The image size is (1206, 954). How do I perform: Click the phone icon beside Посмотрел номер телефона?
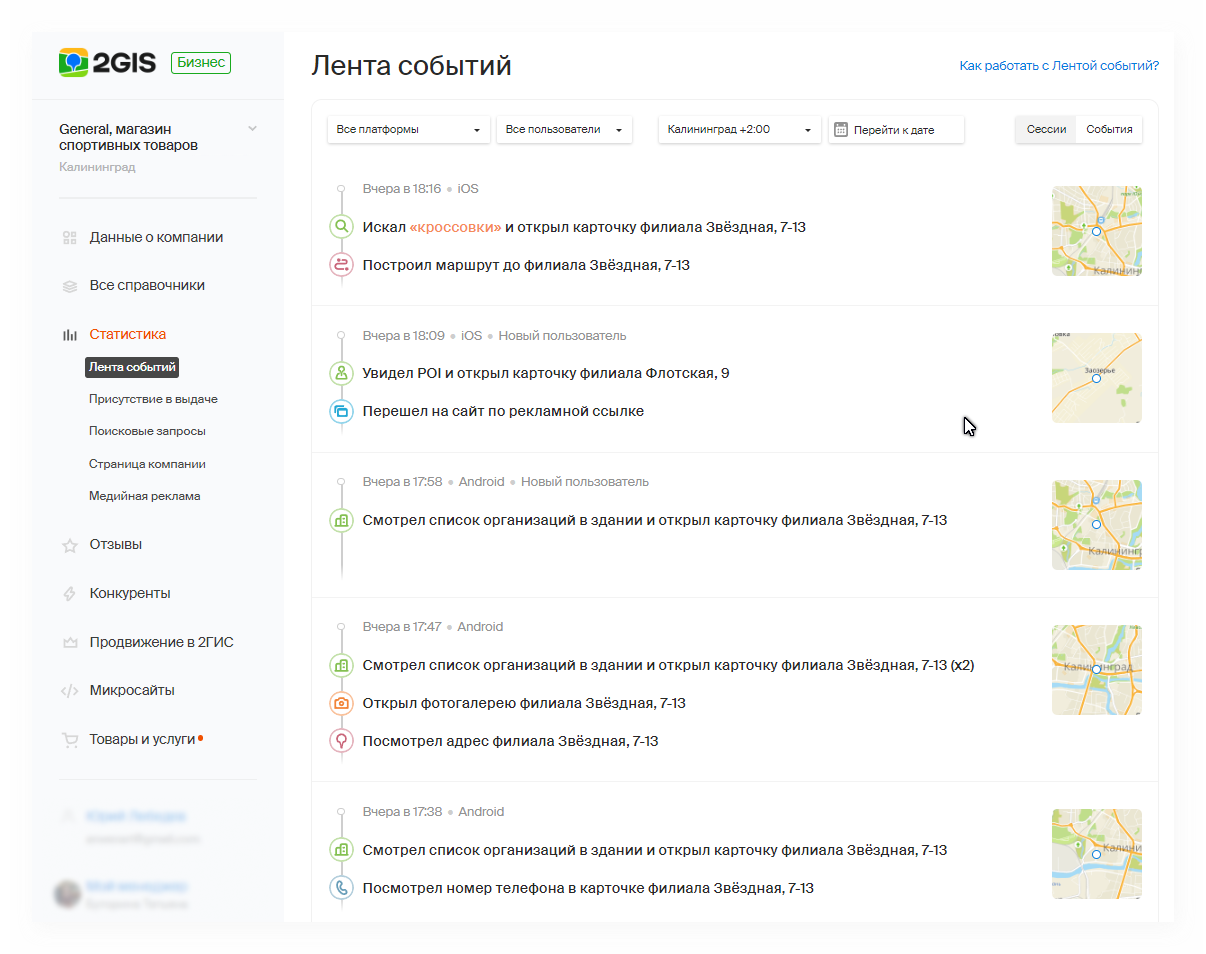(342, 888)
